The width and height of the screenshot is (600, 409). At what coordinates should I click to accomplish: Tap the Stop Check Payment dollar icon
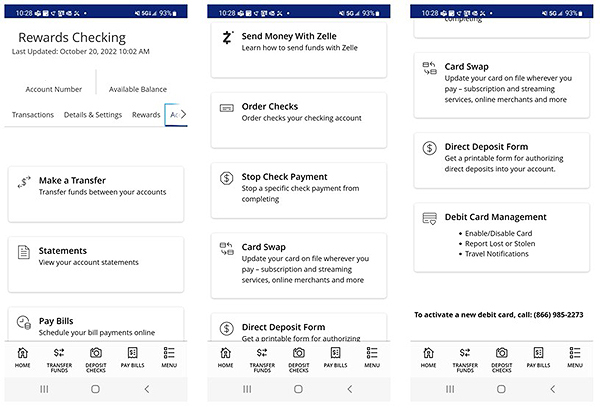(227, 178)
